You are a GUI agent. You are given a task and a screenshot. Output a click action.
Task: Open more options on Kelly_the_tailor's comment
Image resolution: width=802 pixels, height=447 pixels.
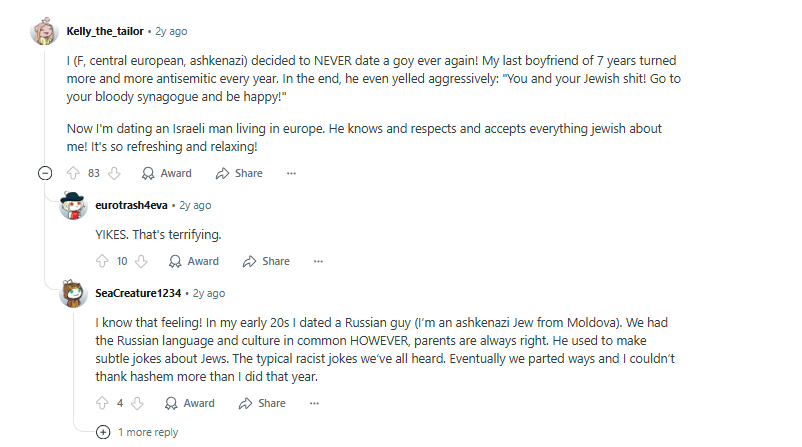tap(291, 173)
